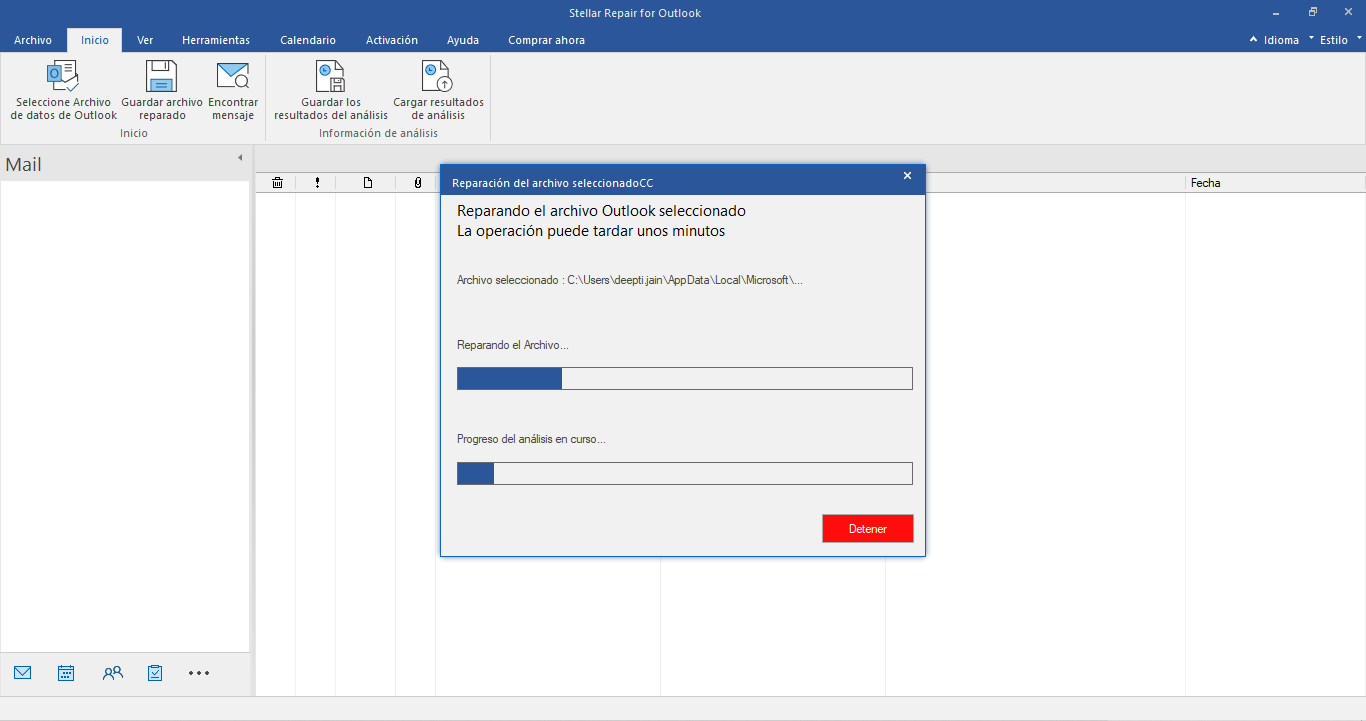This screenshot has width=1366, height=721.
Task: Close the Reparación del archivo dialog
Action: [907, 176]
